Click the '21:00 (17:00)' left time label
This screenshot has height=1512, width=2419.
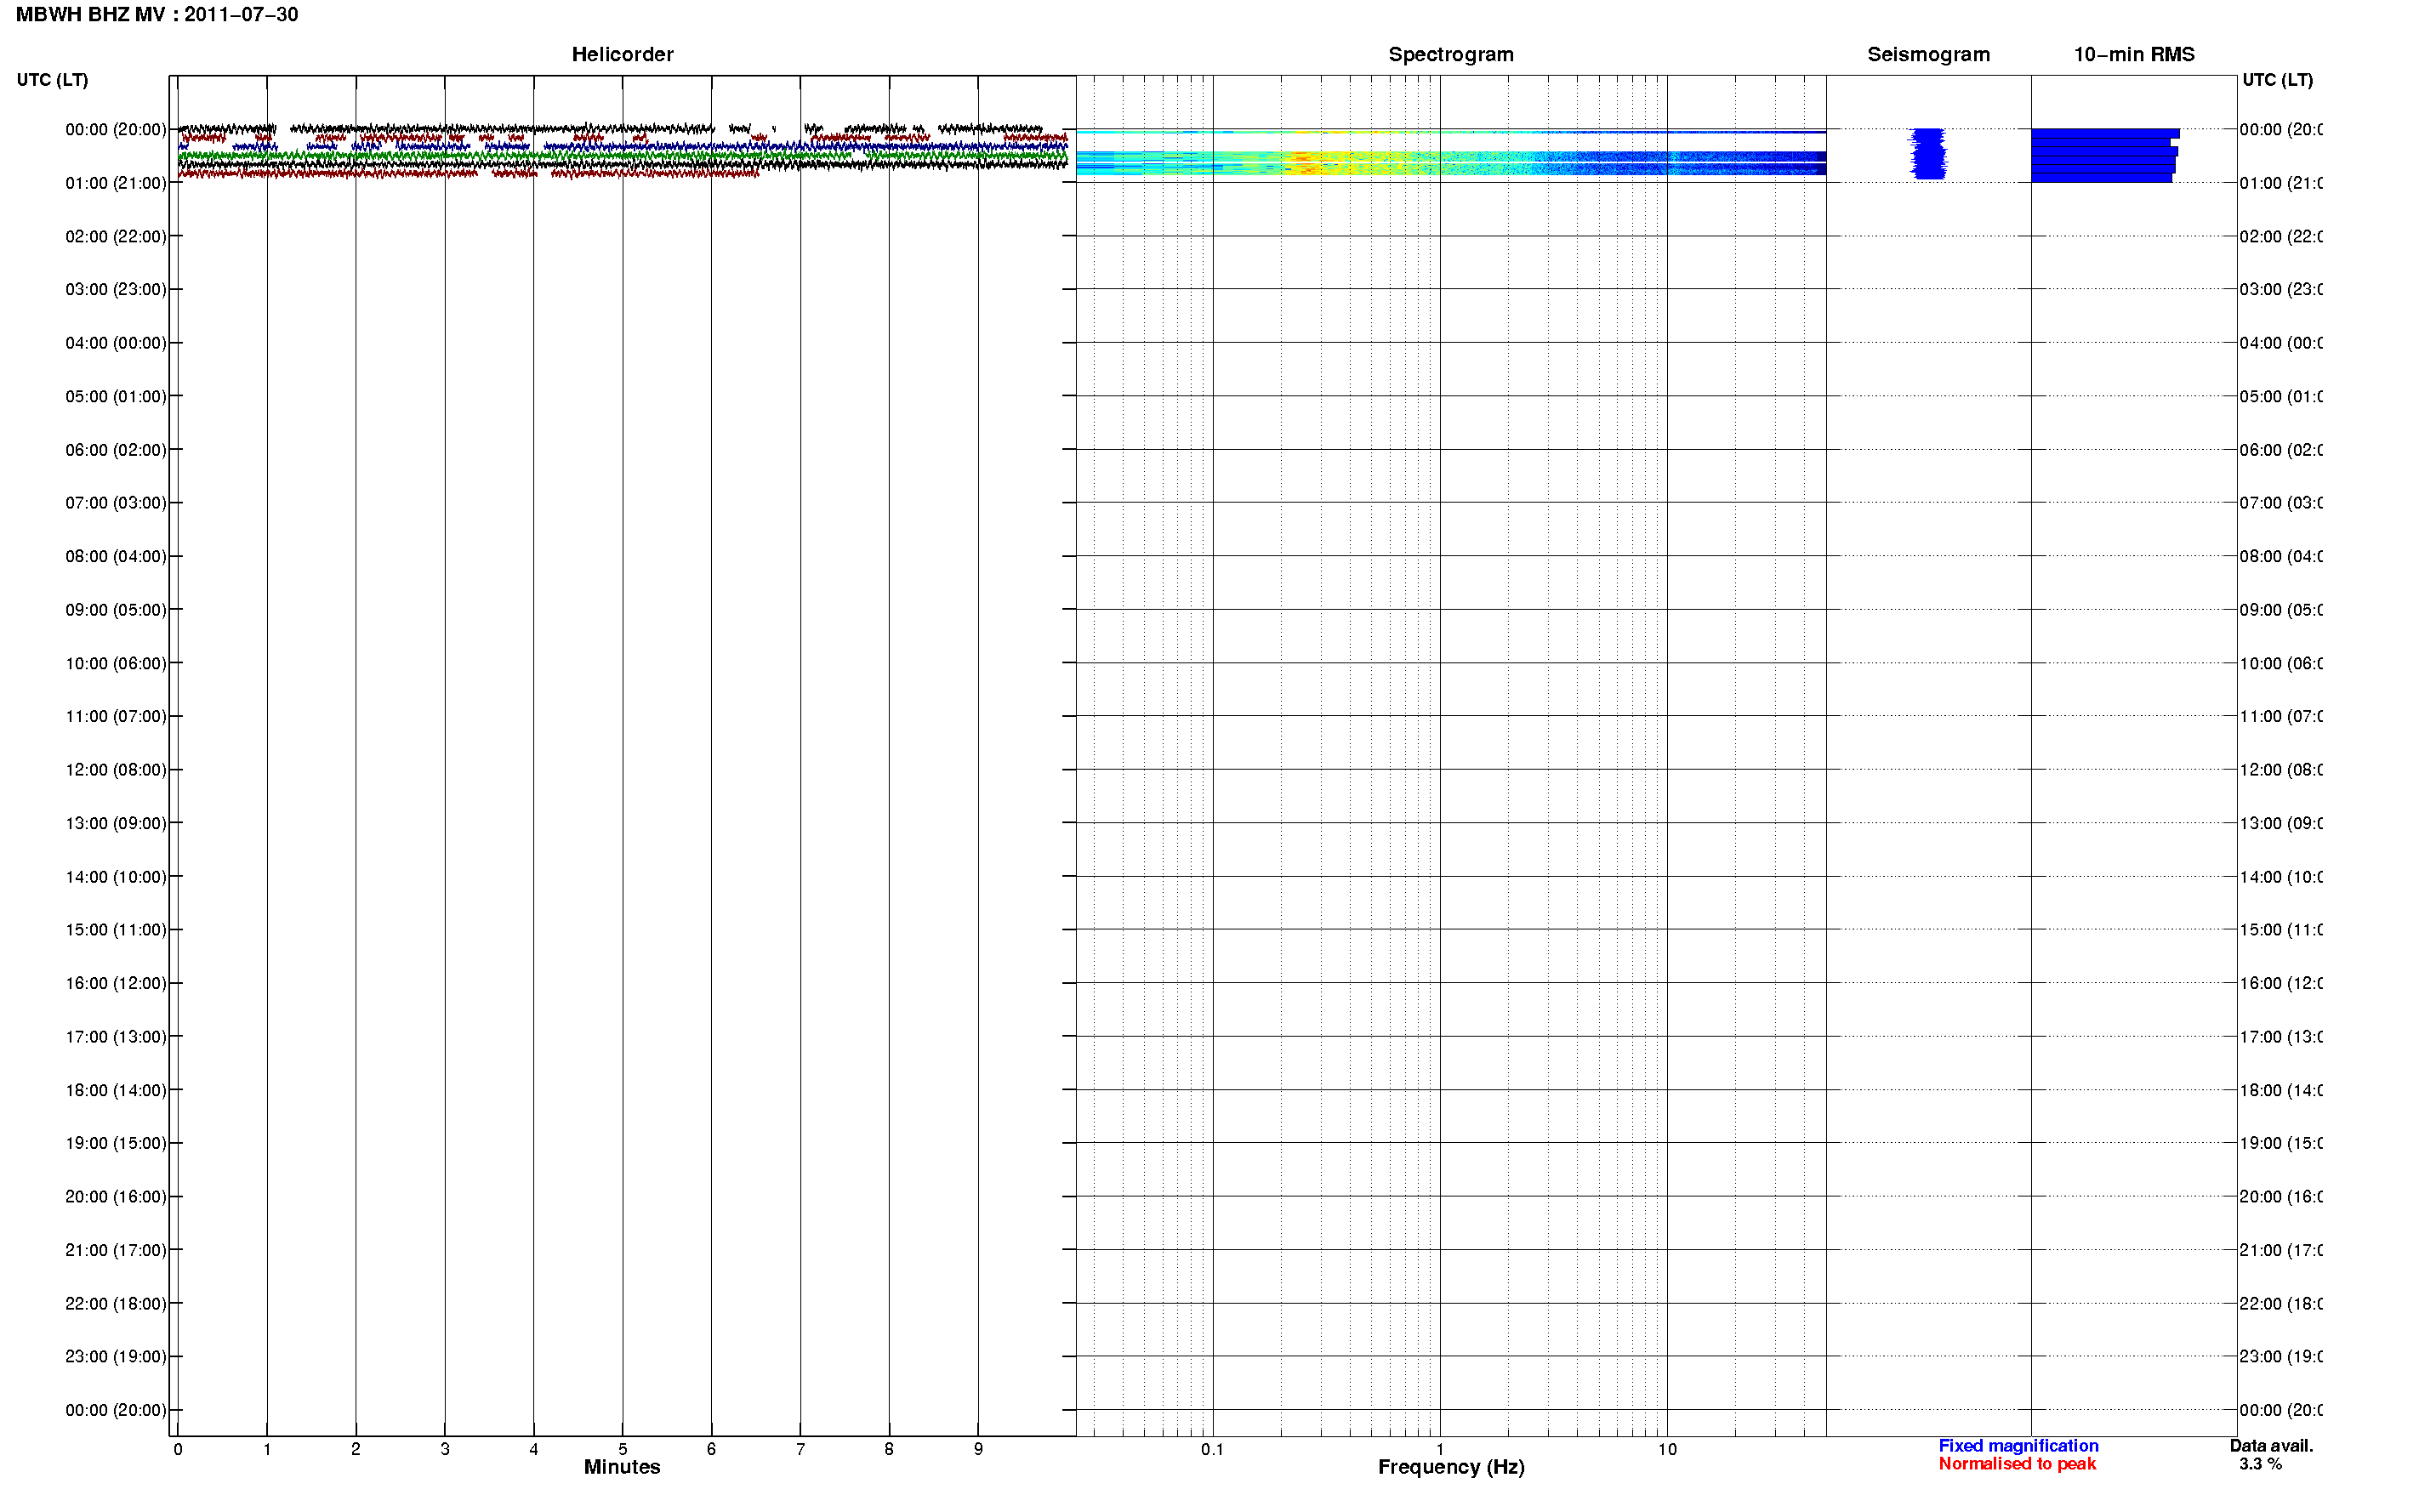coord(116,1251)
